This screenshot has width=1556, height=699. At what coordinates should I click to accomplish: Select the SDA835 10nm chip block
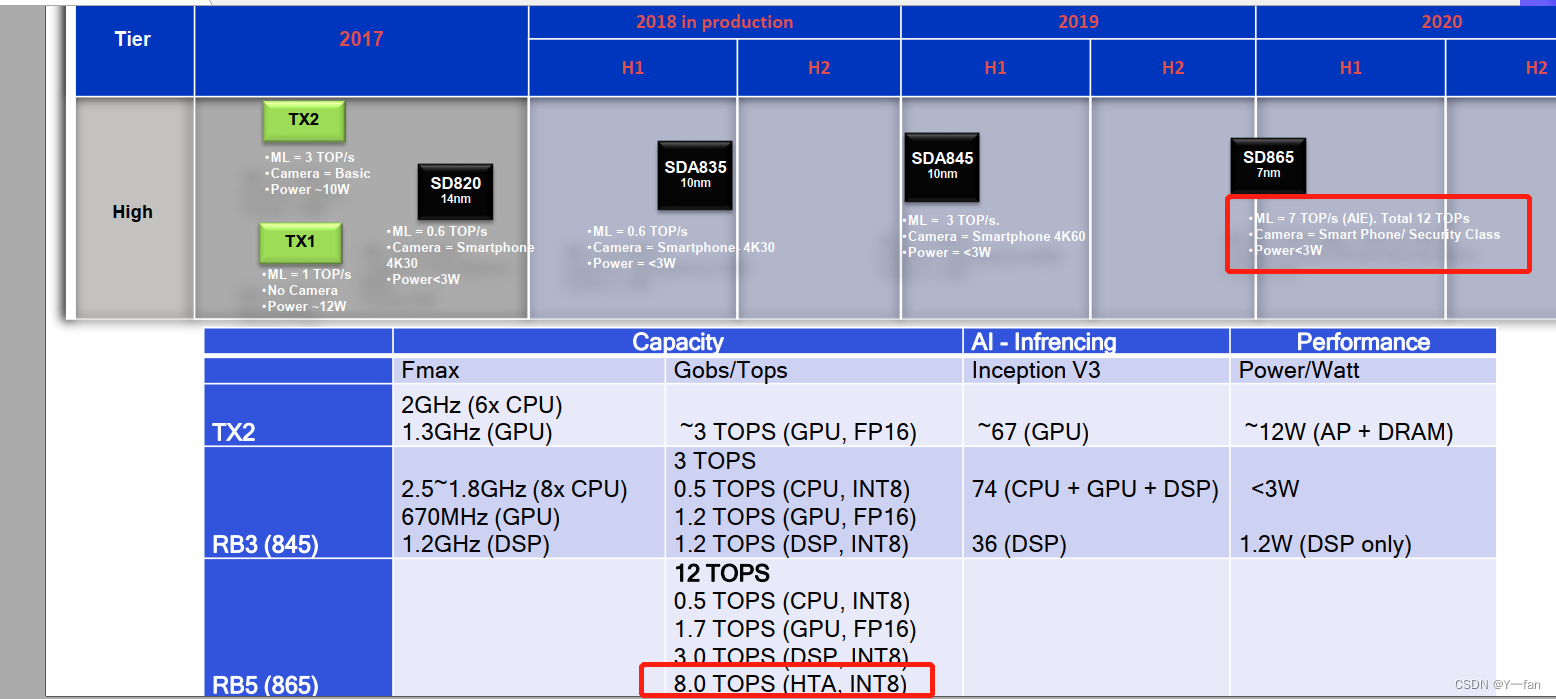(695, 174)
